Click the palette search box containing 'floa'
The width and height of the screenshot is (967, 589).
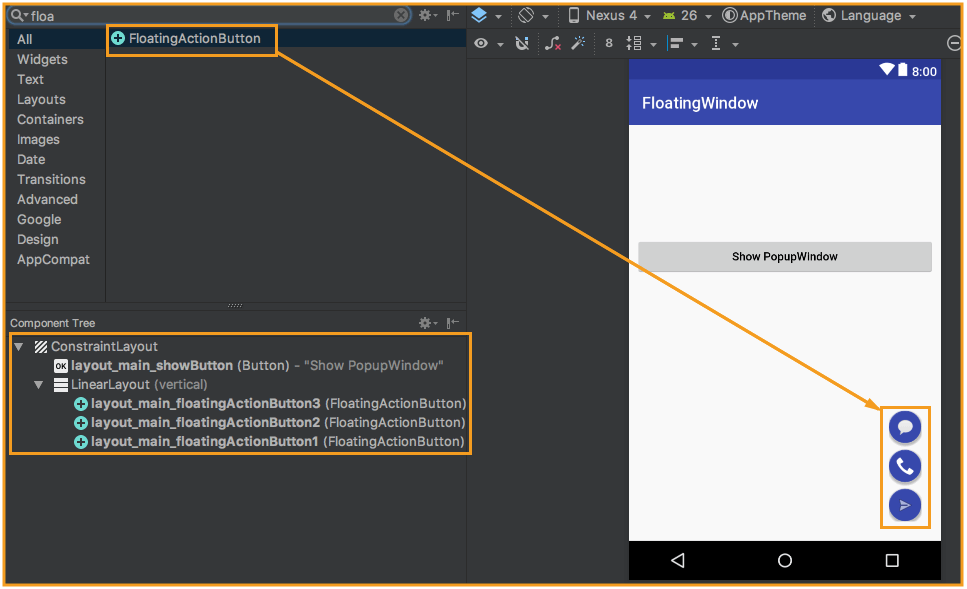[210, 15]
